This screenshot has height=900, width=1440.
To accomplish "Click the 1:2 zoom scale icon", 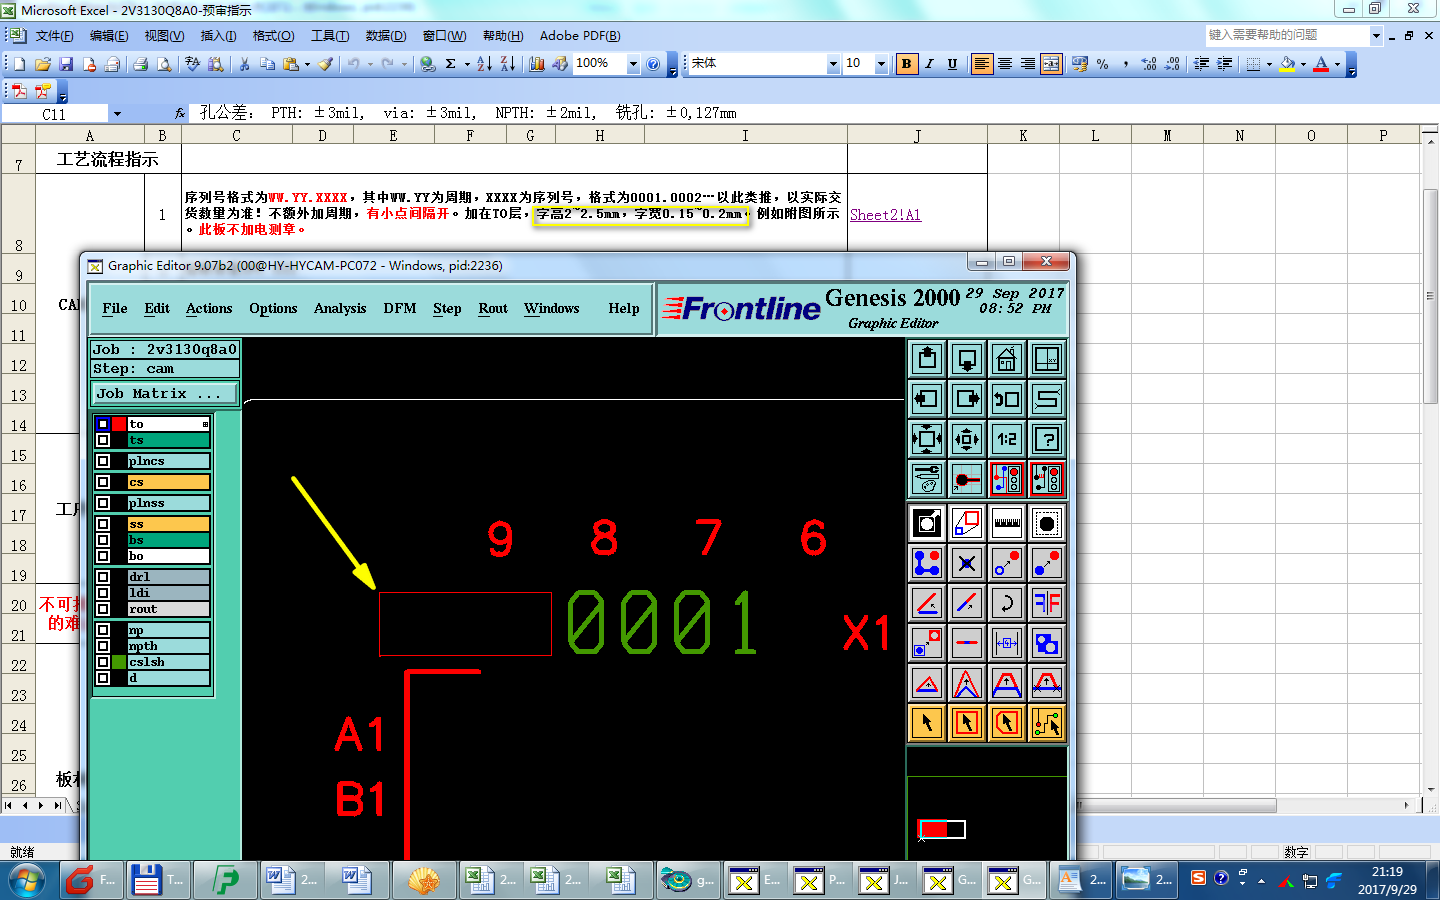I will tap(1007, 439).
